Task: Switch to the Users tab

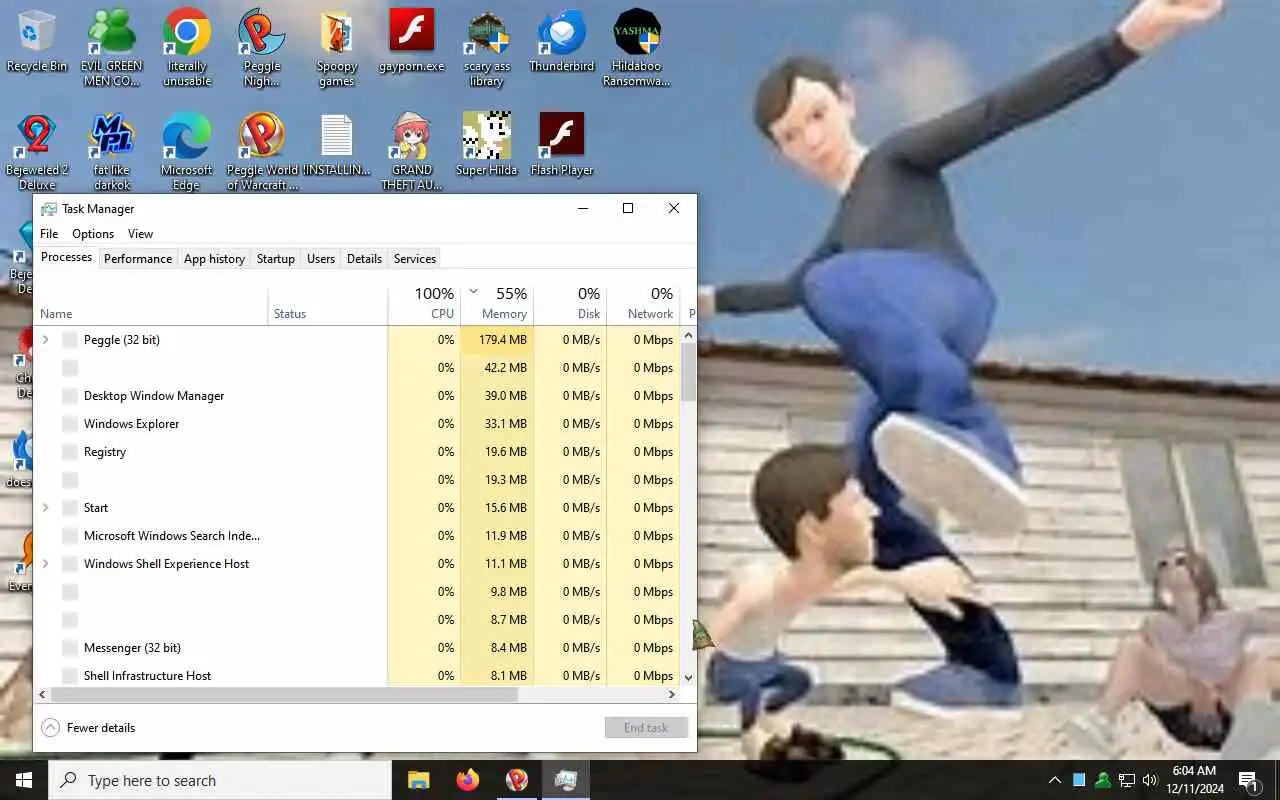Action: tap(321, 259)
